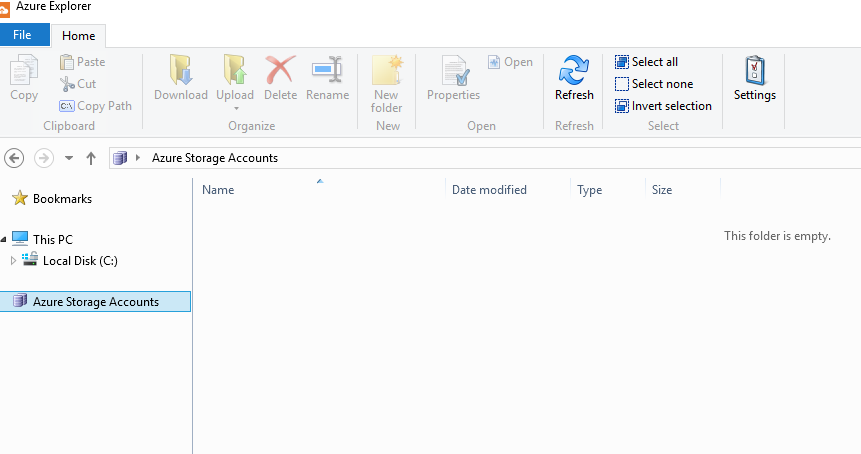
Task: Click the Copy Path icon
Action: (66, 106)
